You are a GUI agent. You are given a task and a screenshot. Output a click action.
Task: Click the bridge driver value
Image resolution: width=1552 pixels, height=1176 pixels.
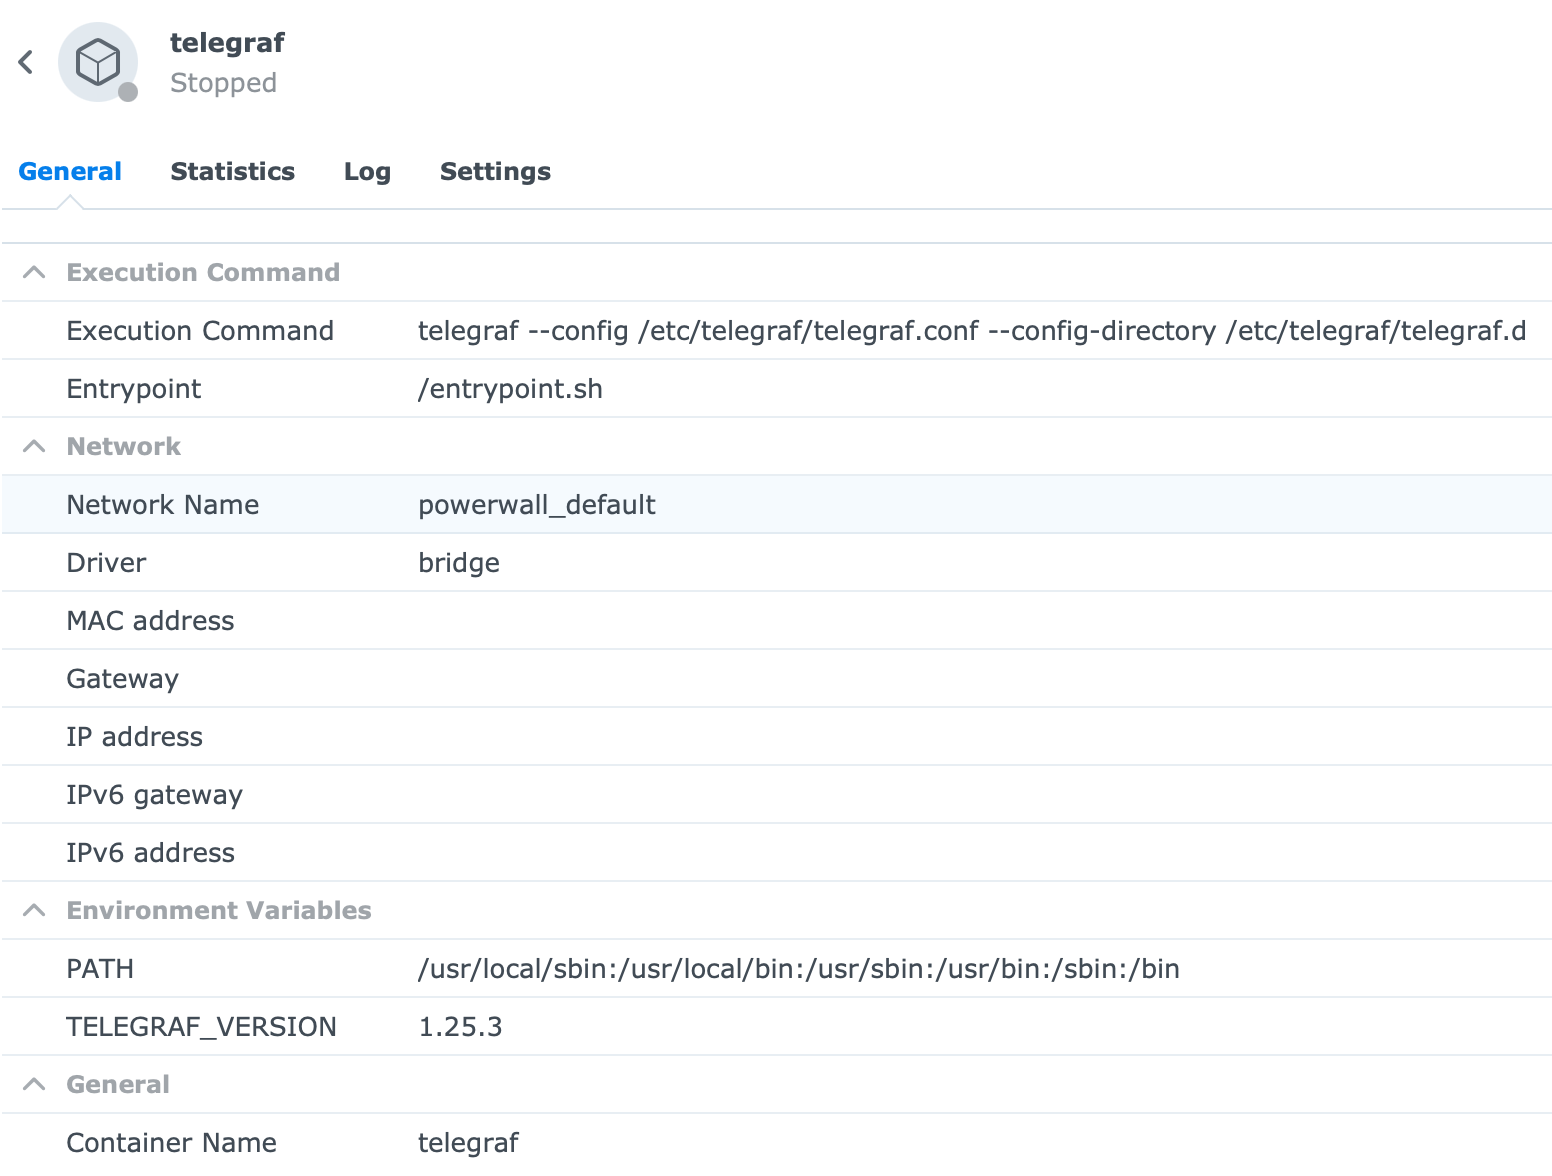tap(459, 562)
